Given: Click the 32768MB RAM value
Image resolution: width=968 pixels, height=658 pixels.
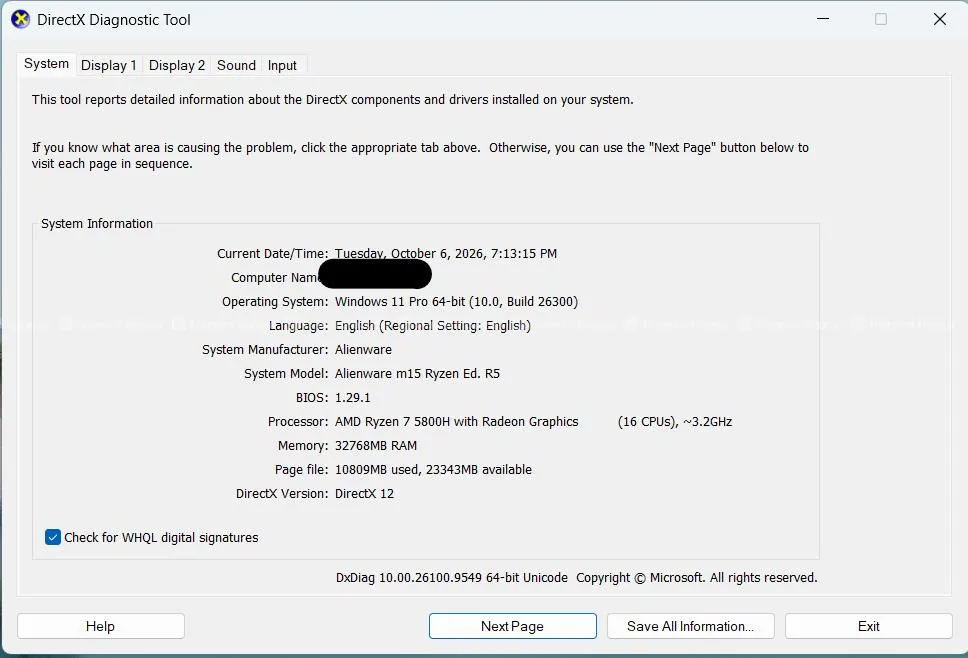Looking at the screenshot, I should [x=375, y=446].
